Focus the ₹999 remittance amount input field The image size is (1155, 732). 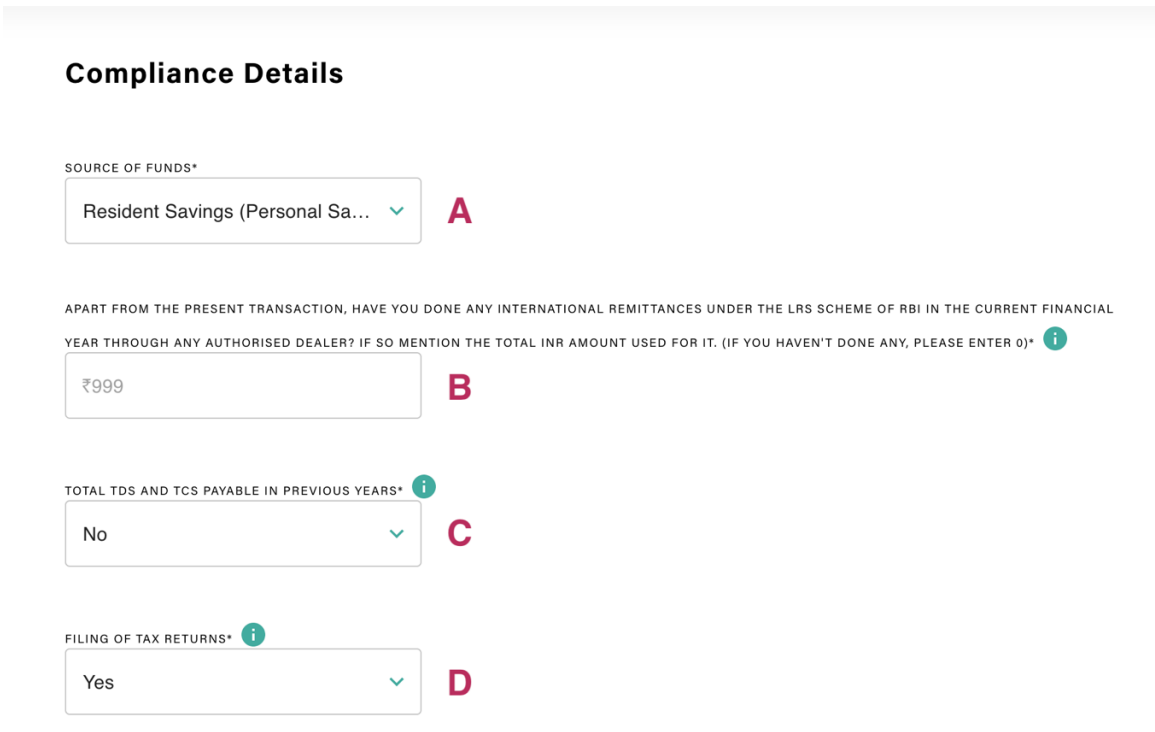tap(243, 386)
